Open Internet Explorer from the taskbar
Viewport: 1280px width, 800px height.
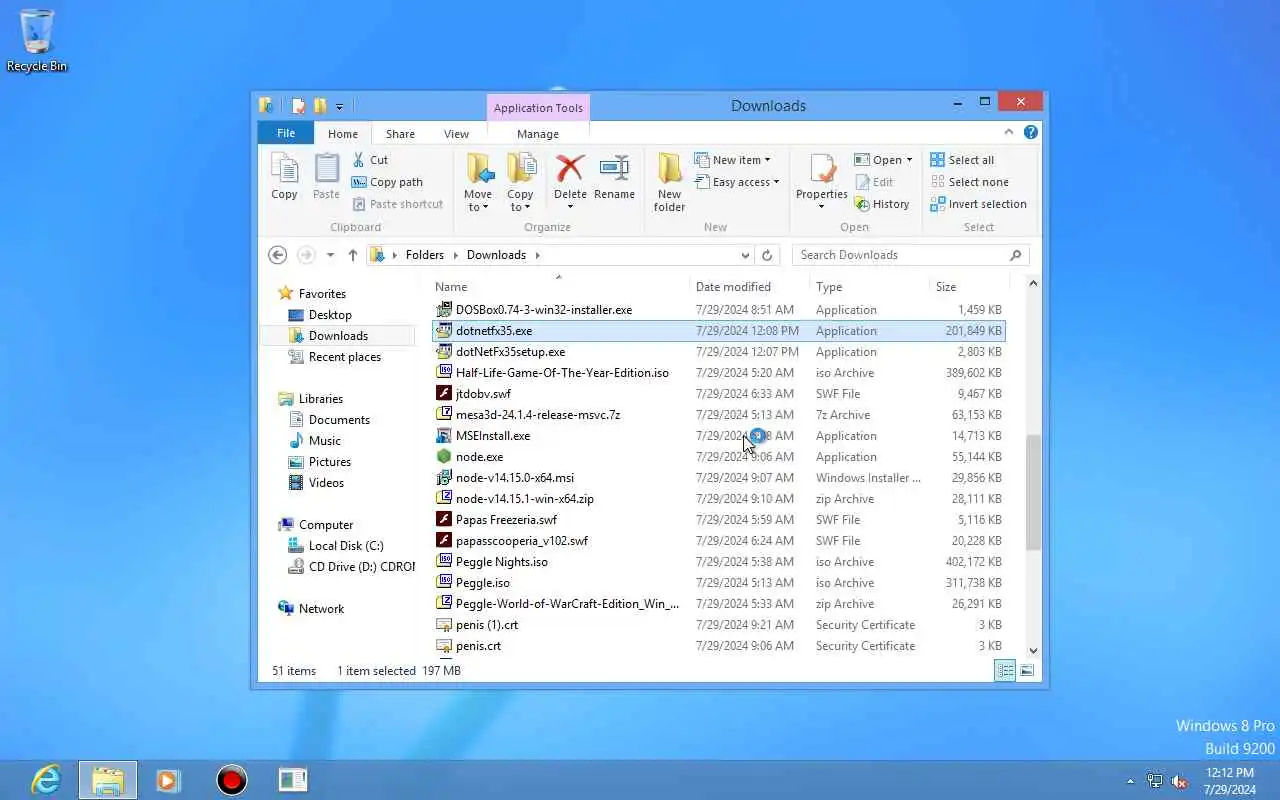[46, 779]
